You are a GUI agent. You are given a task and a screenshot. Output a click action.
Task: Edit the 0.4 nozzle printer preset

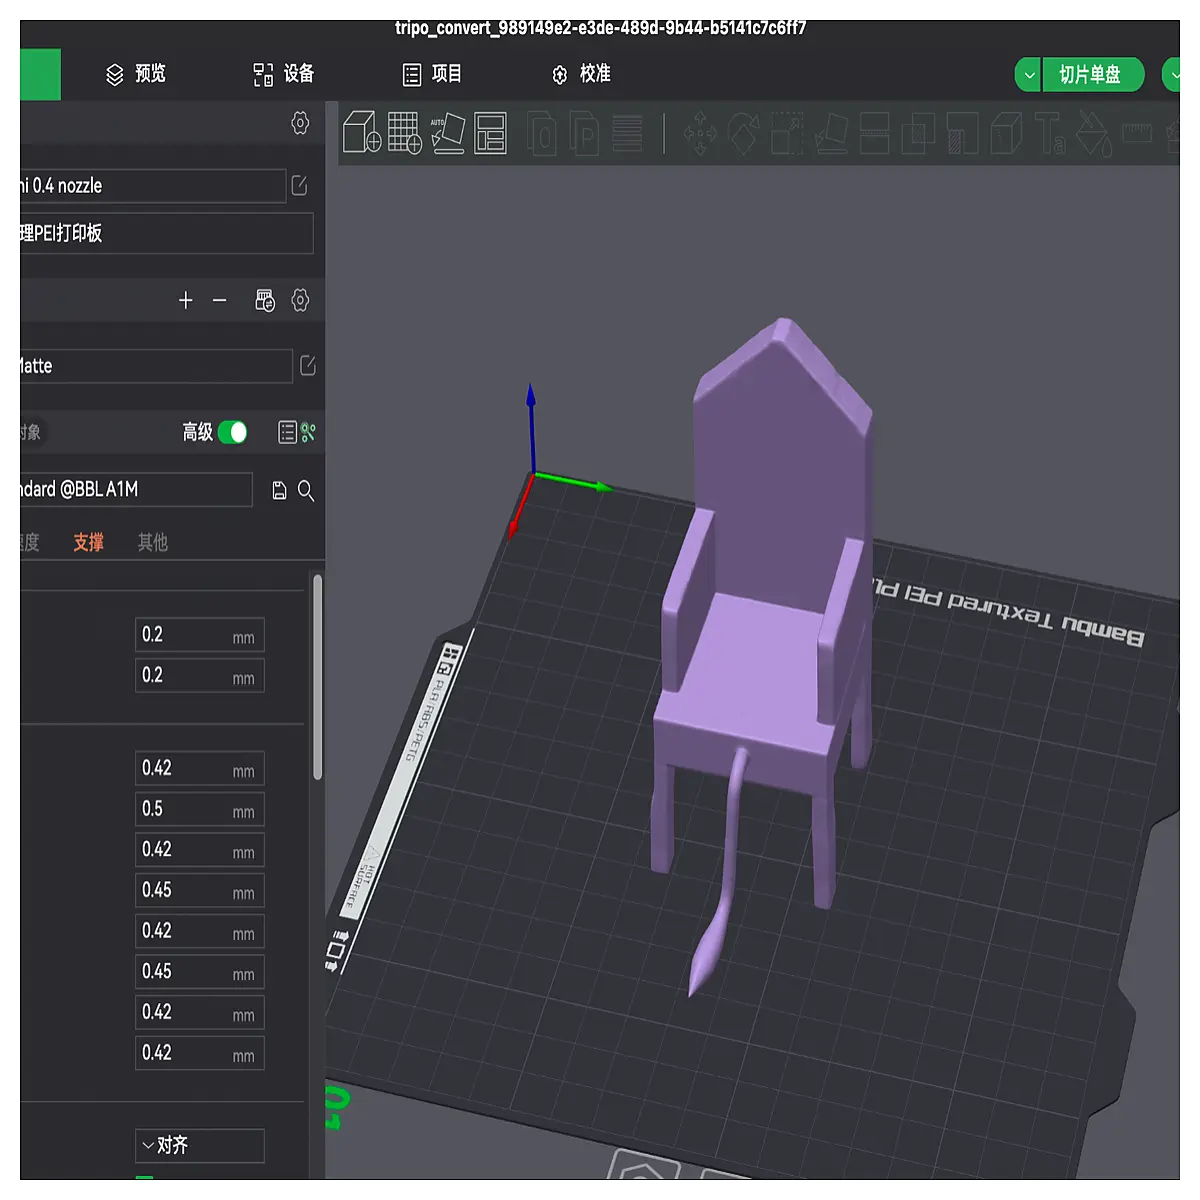pos(299,186)
